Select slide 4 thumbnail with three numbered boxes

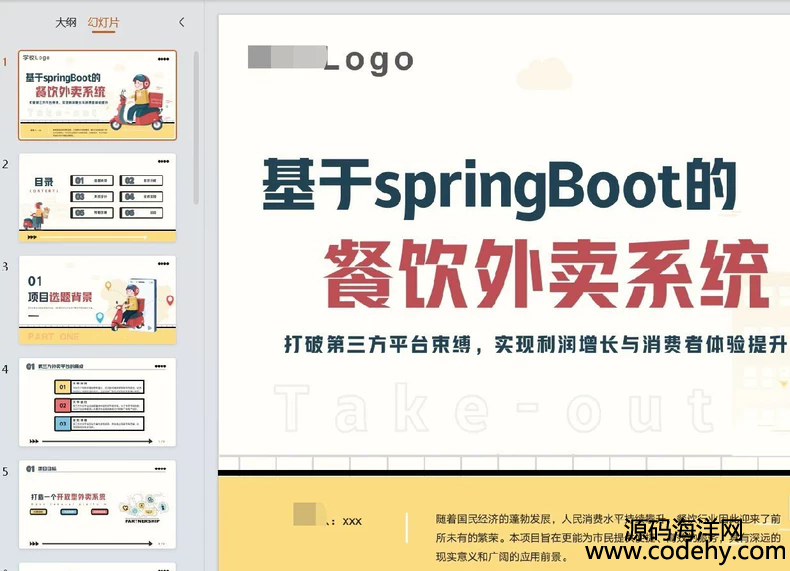pyautogui.click(x=97, y=402)
